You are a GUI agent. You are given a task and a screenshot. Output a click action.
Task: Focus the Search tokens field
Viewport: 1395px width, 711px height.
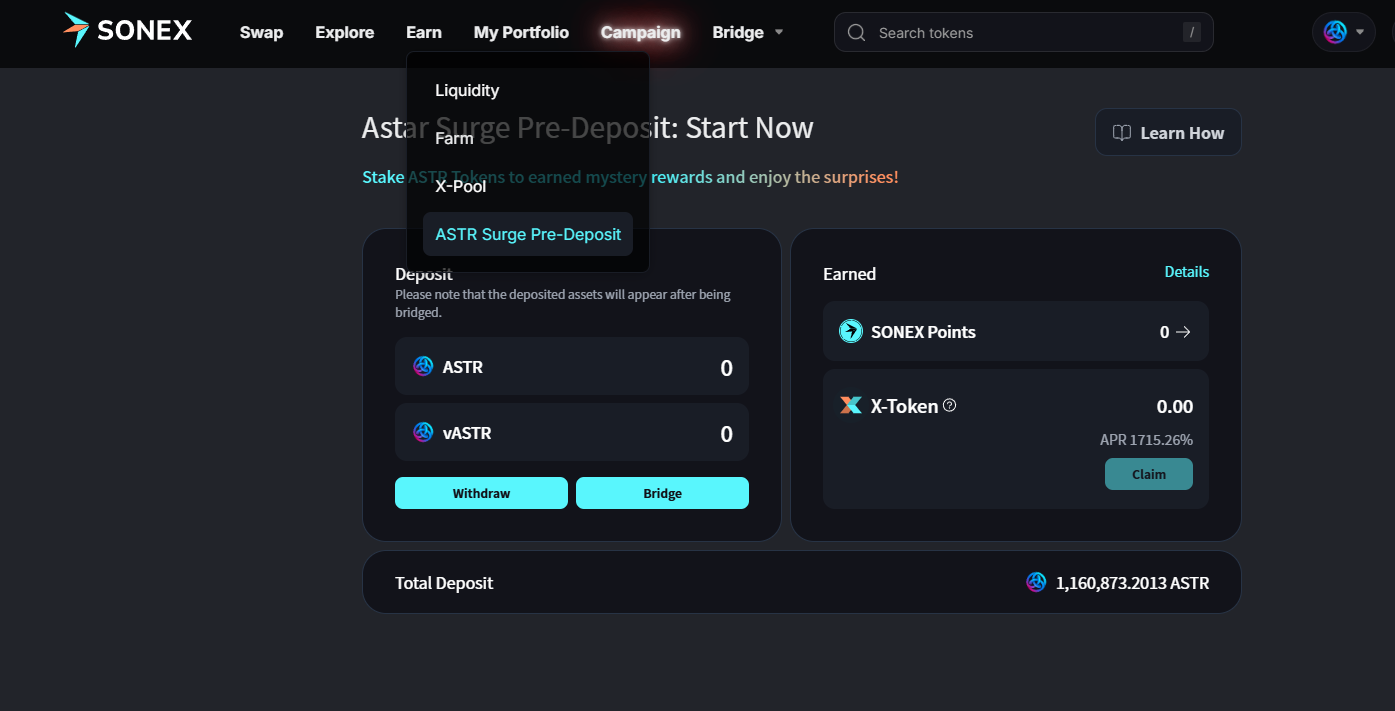pos(1024,32)
